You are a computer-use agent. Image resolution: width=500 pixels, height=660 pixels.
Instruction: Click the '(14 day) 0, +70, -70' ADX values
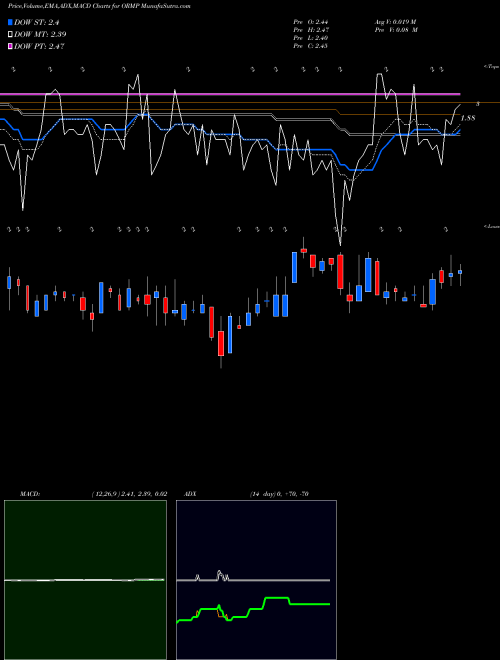tap(279, 494)
